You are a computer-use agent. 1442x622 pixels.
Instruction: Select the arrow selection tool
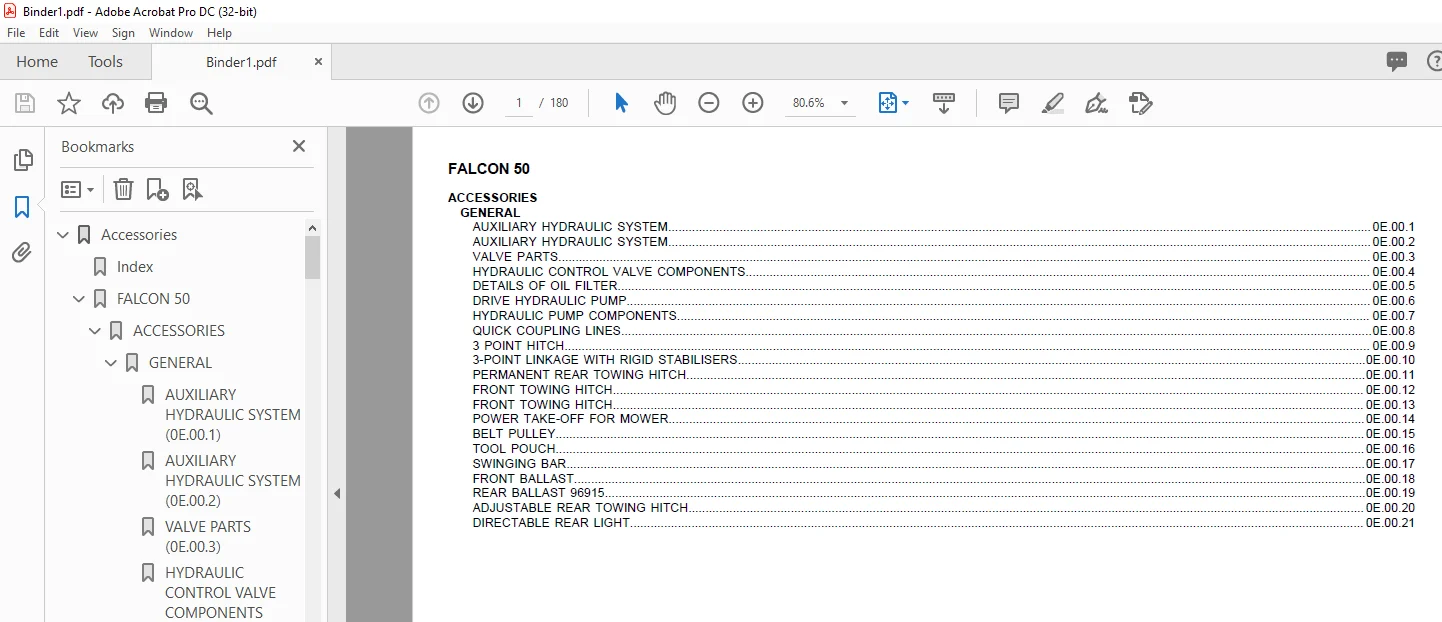click(621, 103)
